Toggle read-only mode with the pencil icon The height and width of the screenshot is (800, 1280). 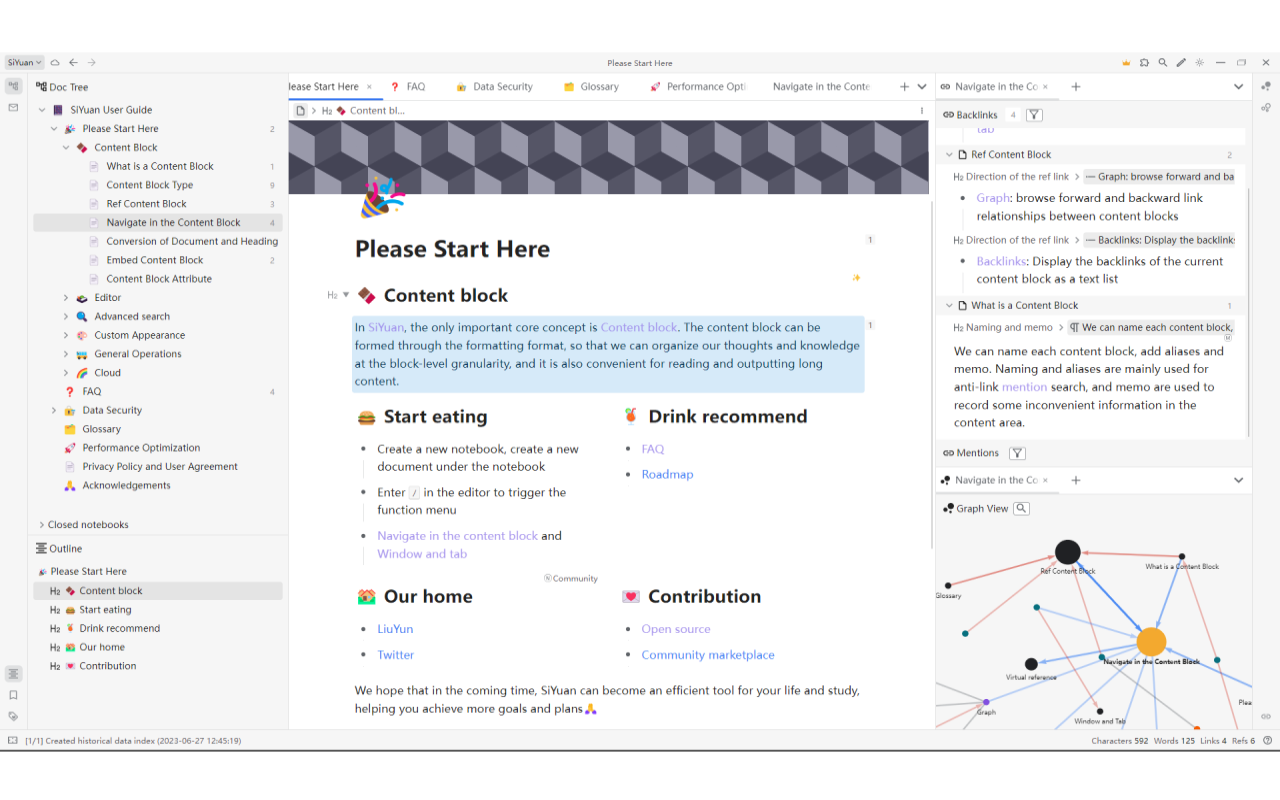click(x=1181, y=62)
